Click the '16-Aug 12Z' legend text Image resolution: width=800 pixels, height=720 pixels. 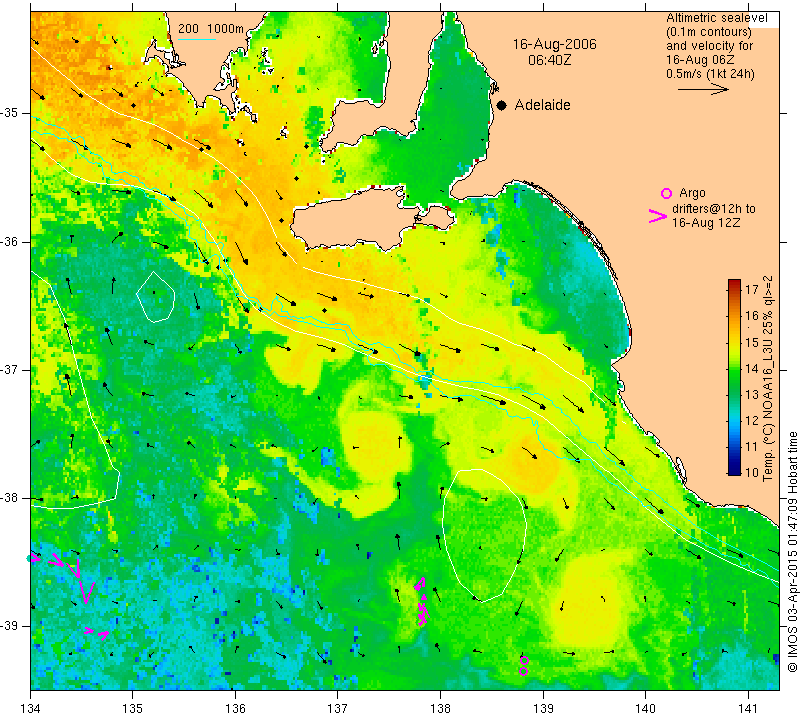(706, 222)
